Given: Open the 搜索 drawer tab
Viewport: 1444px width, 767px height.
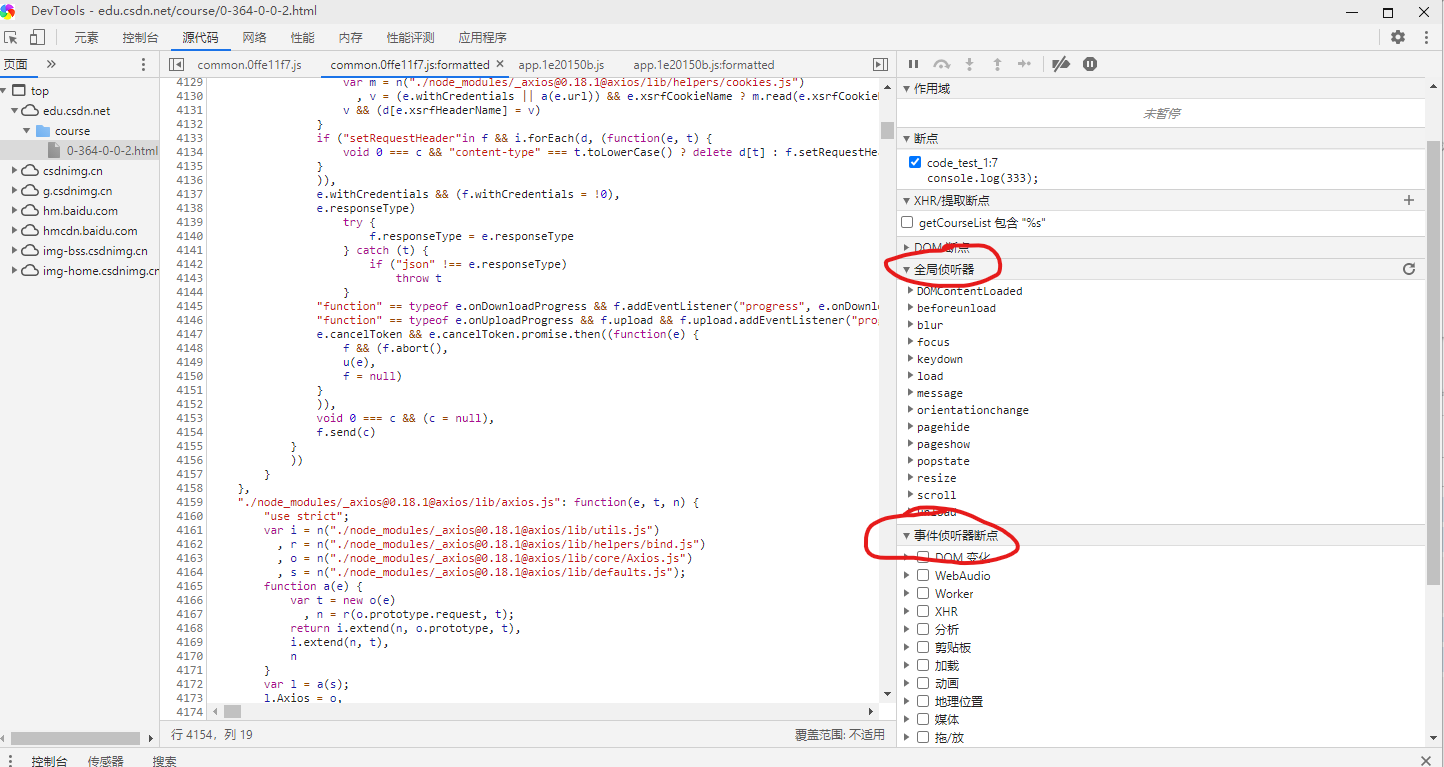Looking at the screenshot, I should pyautogui.click(x=164, y=761).
